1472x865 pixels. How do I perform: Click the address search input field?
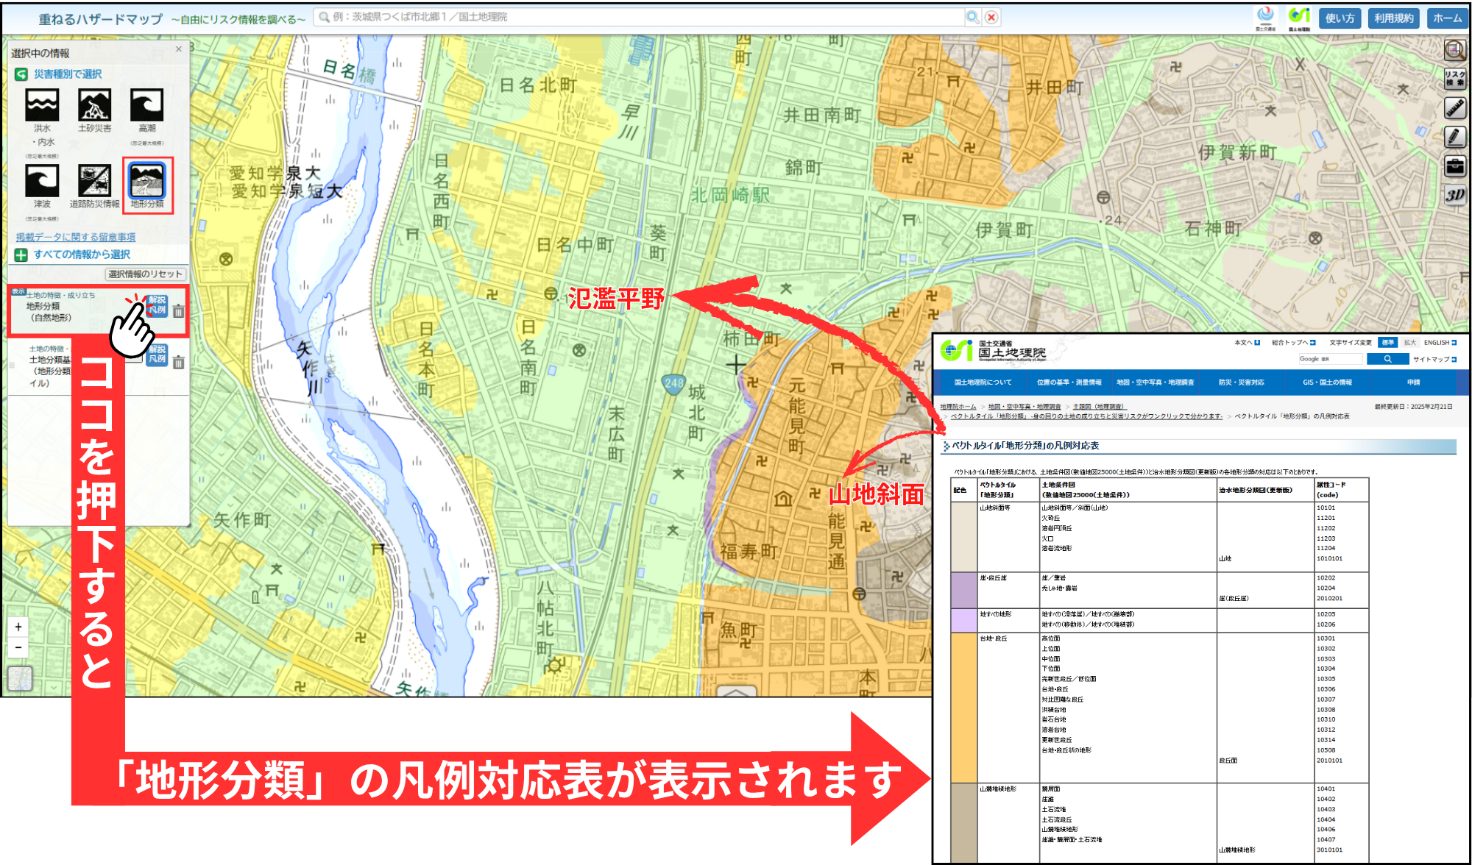tap(640, 17)
